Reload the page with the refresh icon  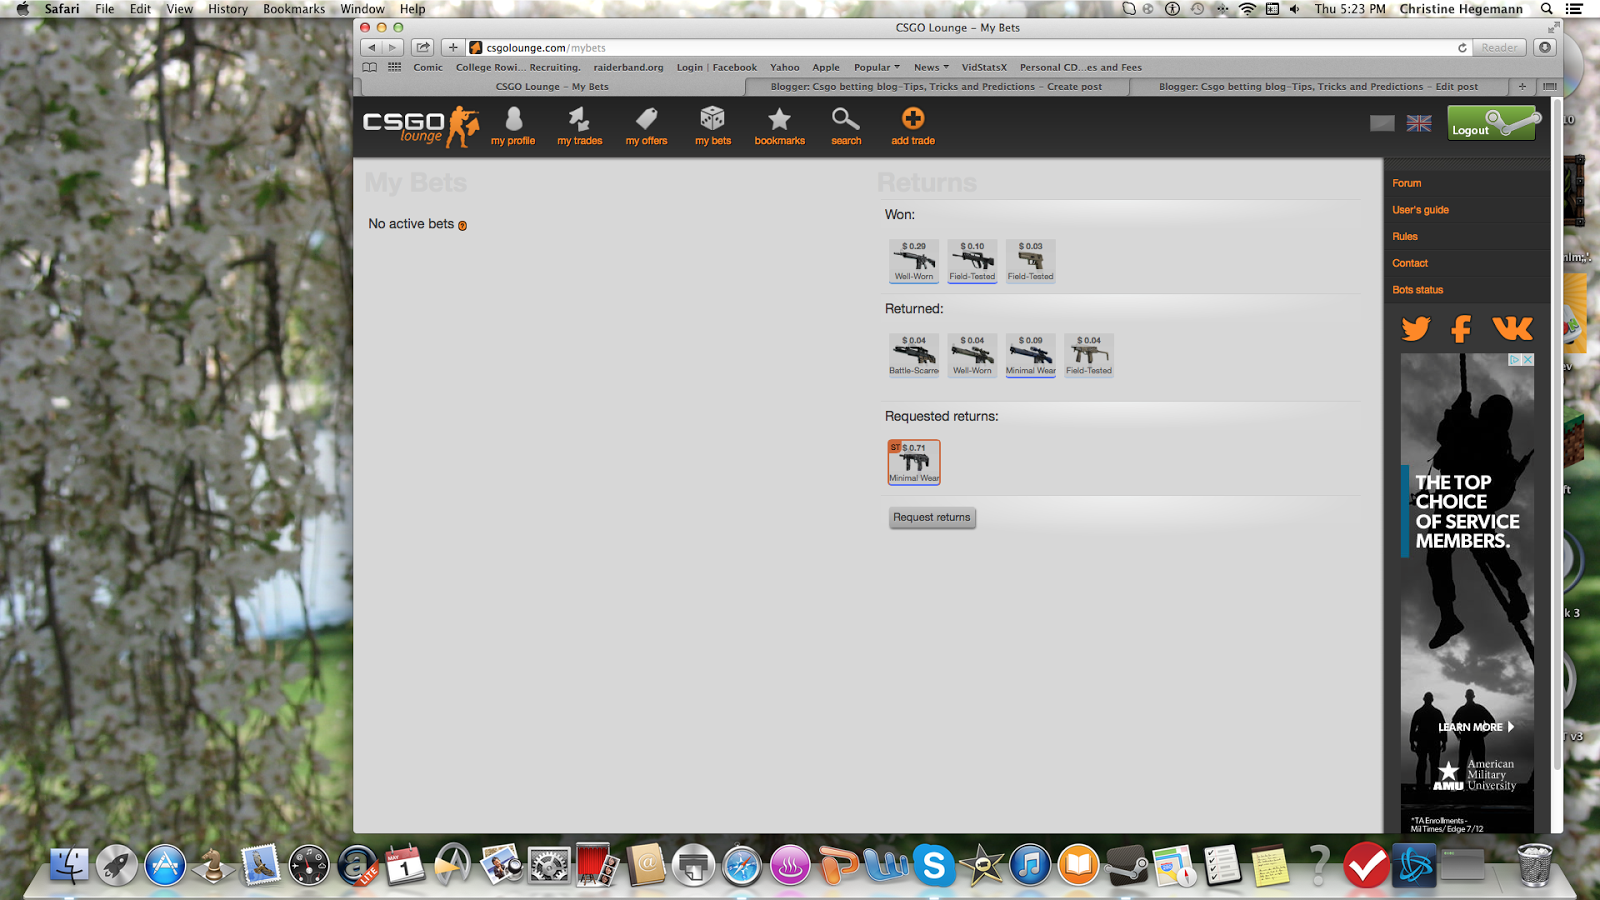1462,48
